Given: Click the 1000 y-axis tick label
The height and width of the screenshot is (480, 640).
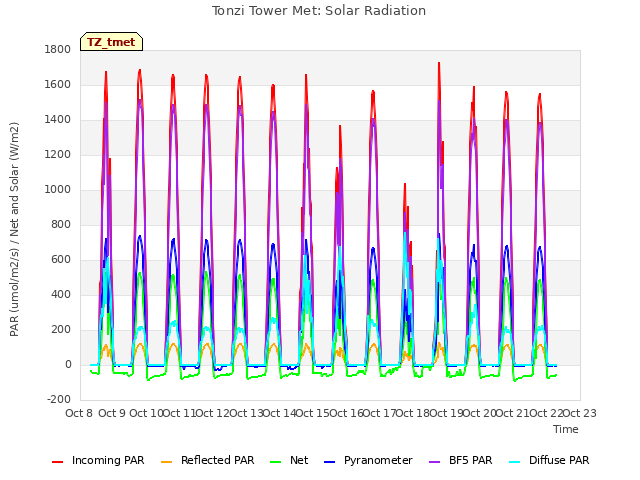Looking at the screenshot, I should click(58, 189).
